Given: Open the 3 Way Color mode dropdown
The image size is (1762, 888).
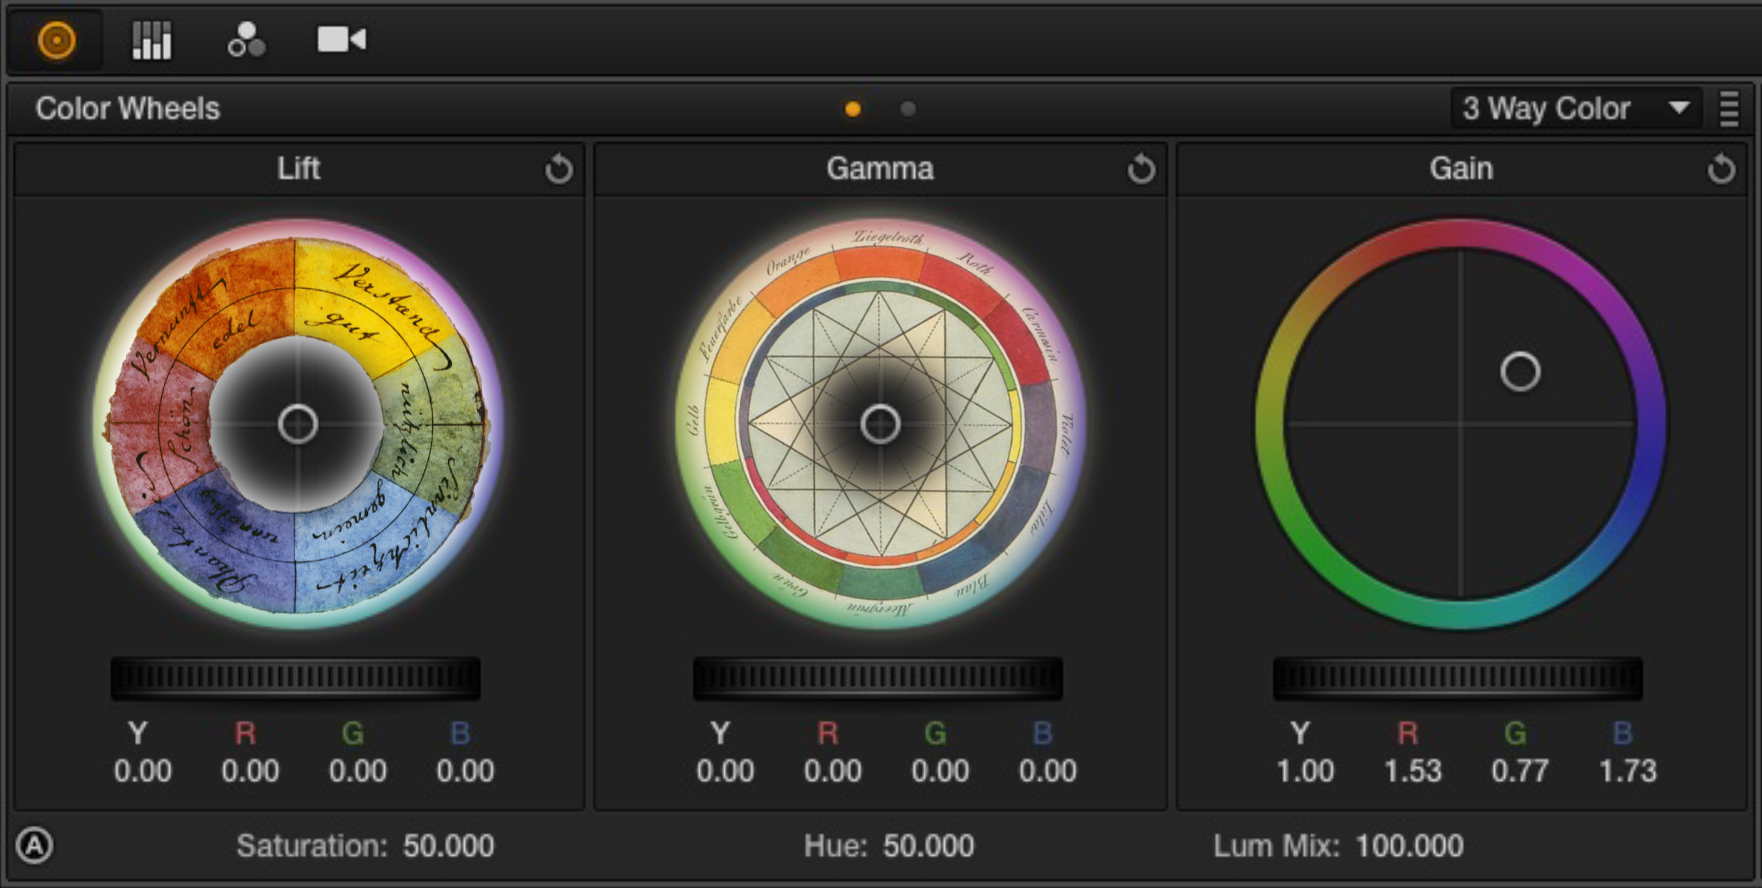Looking at the screenshot, I should (1575, 108).
